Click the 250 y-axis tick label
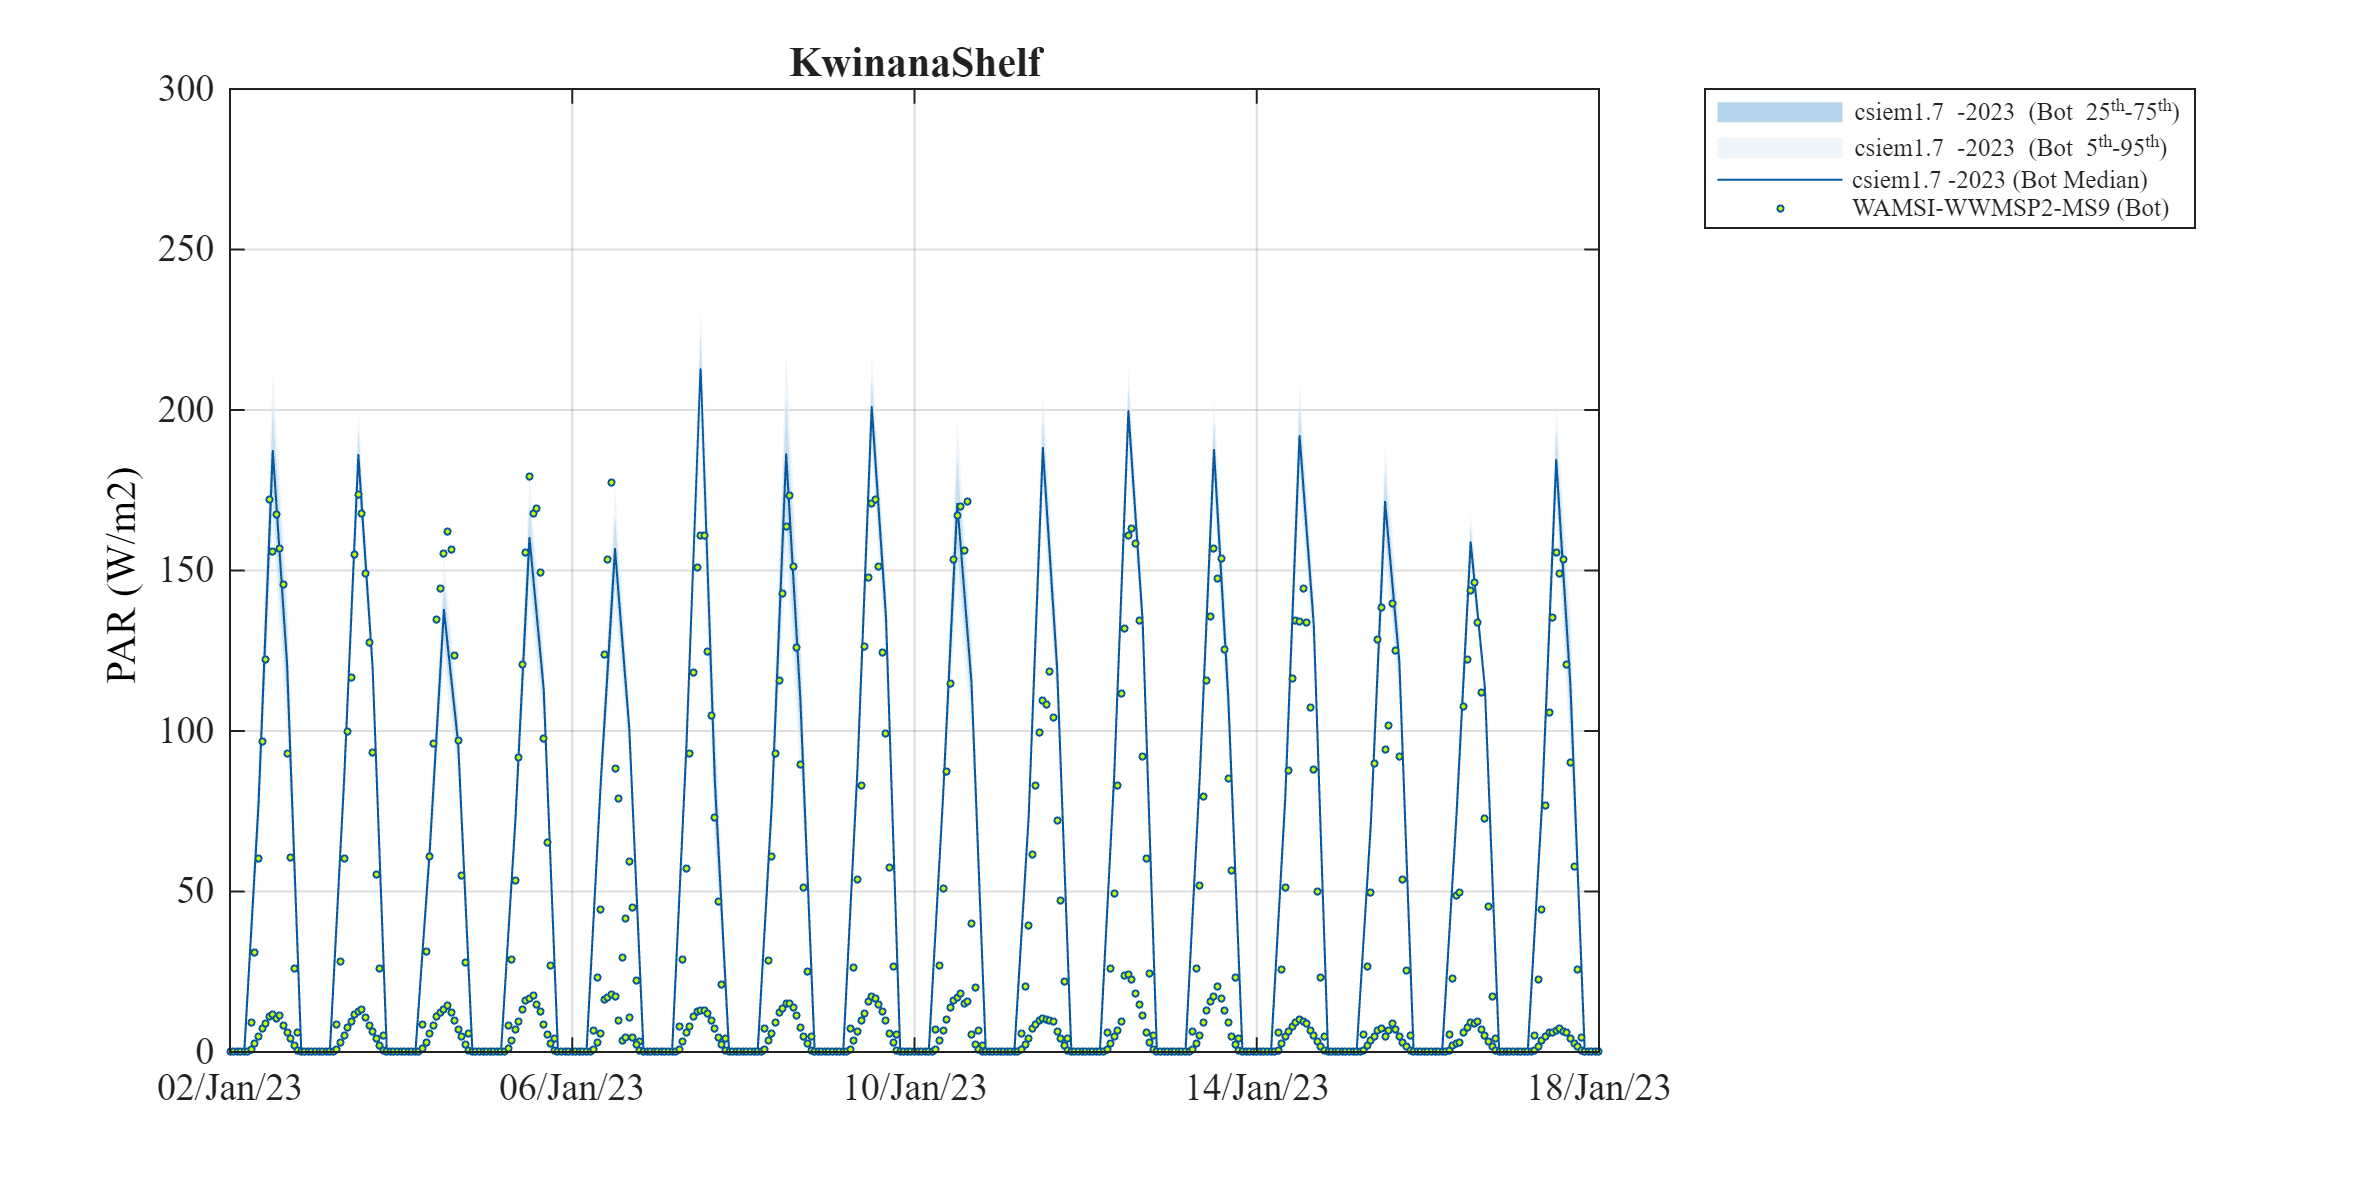The image size is (2363, 1182). [186, 249]
